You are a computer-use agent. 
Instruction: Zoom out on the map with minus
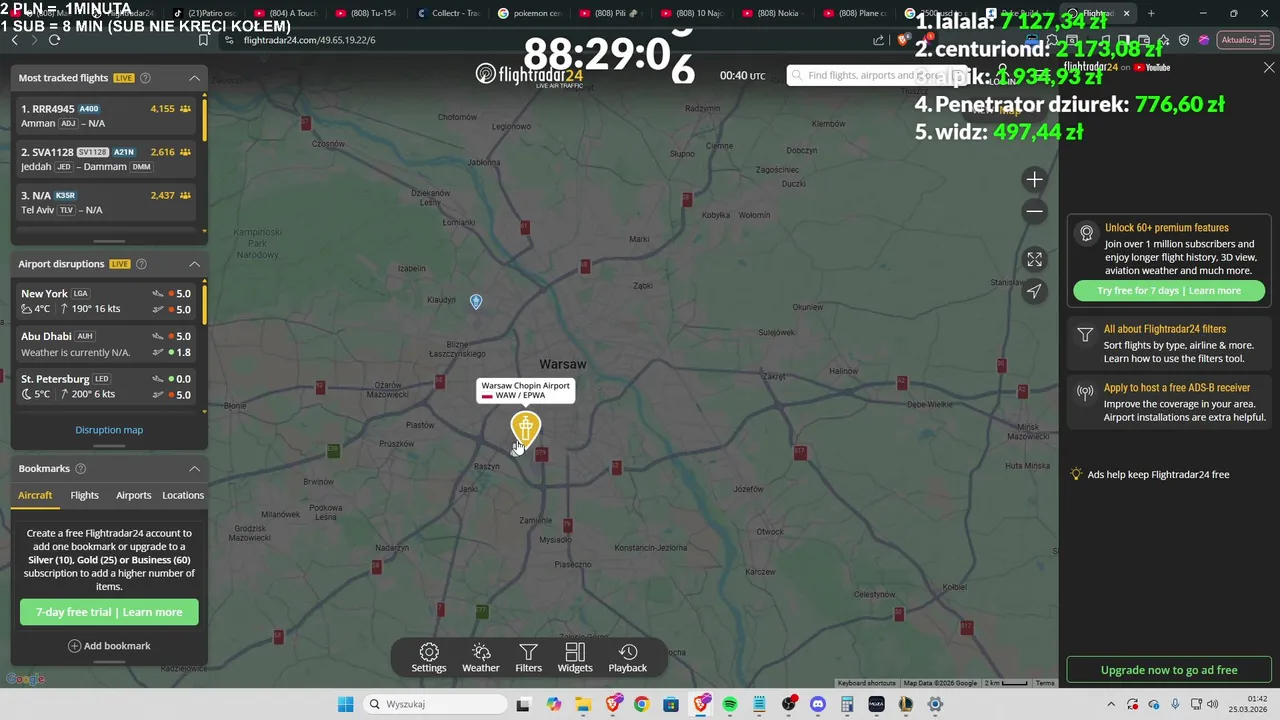point(1034,211)
